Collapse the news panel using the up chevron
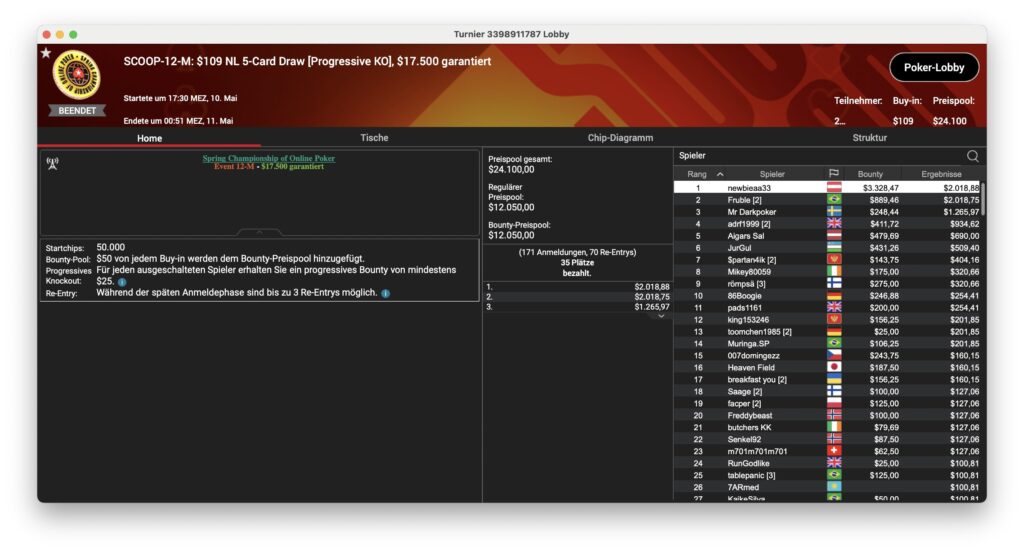The image size is (1024, 552). (x=260, y=231)
